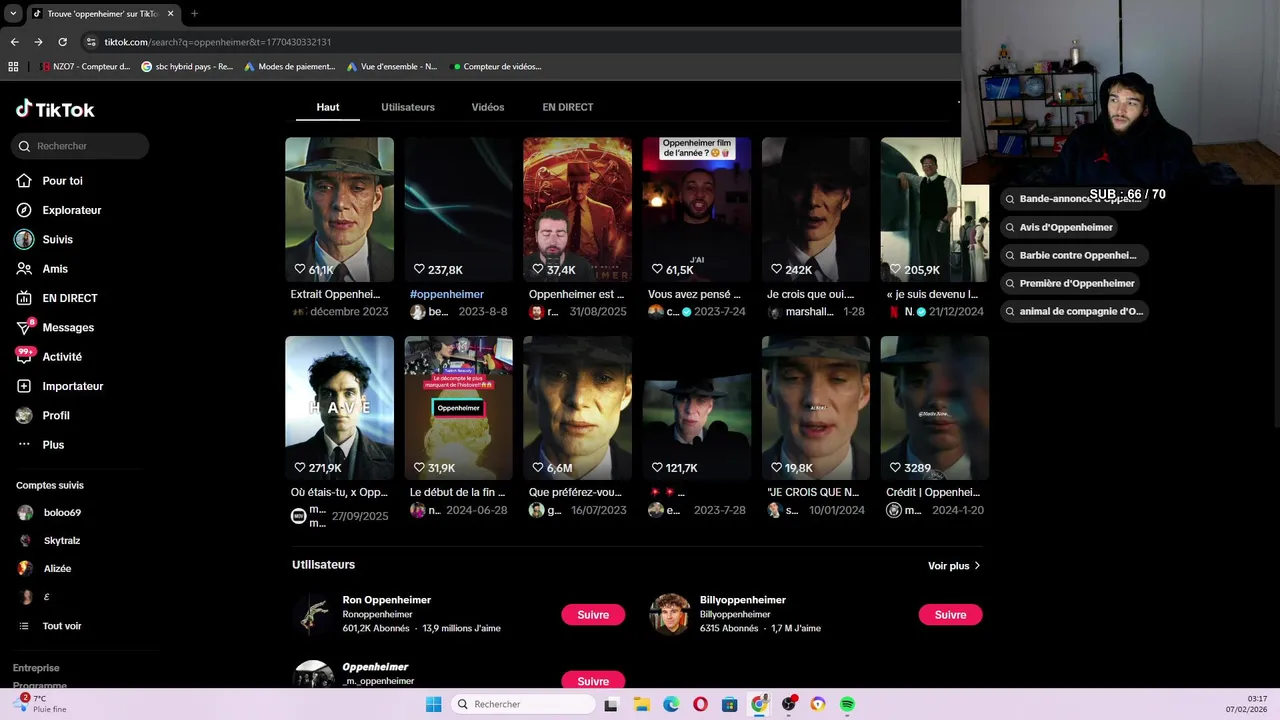Search suggestion animal de compagnie
This screenshot has width=1280, height=720.
(x=1073, y=311)
